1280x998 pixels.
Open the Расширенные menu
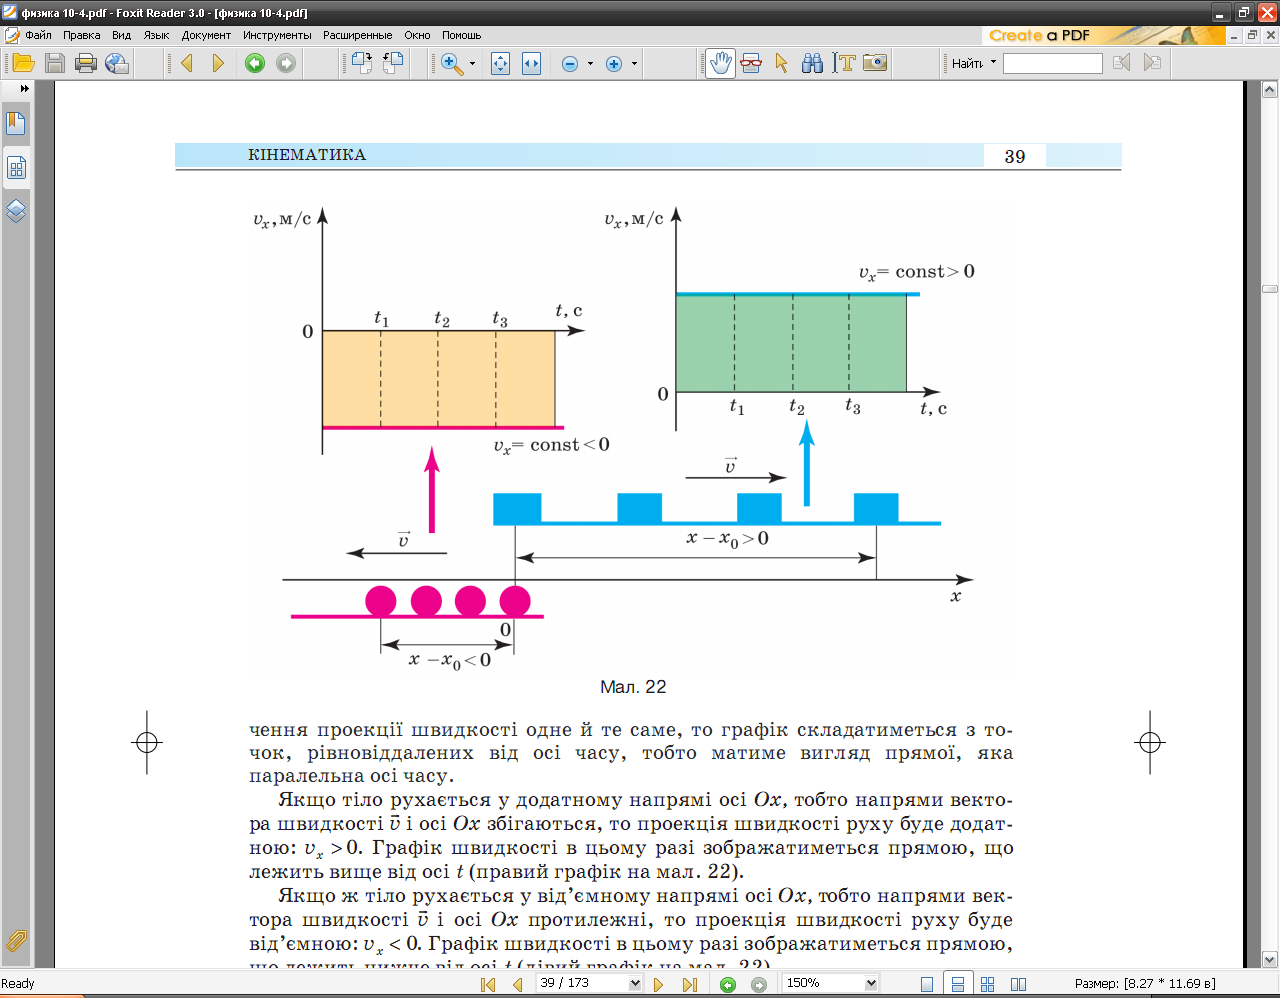point(357,35)
